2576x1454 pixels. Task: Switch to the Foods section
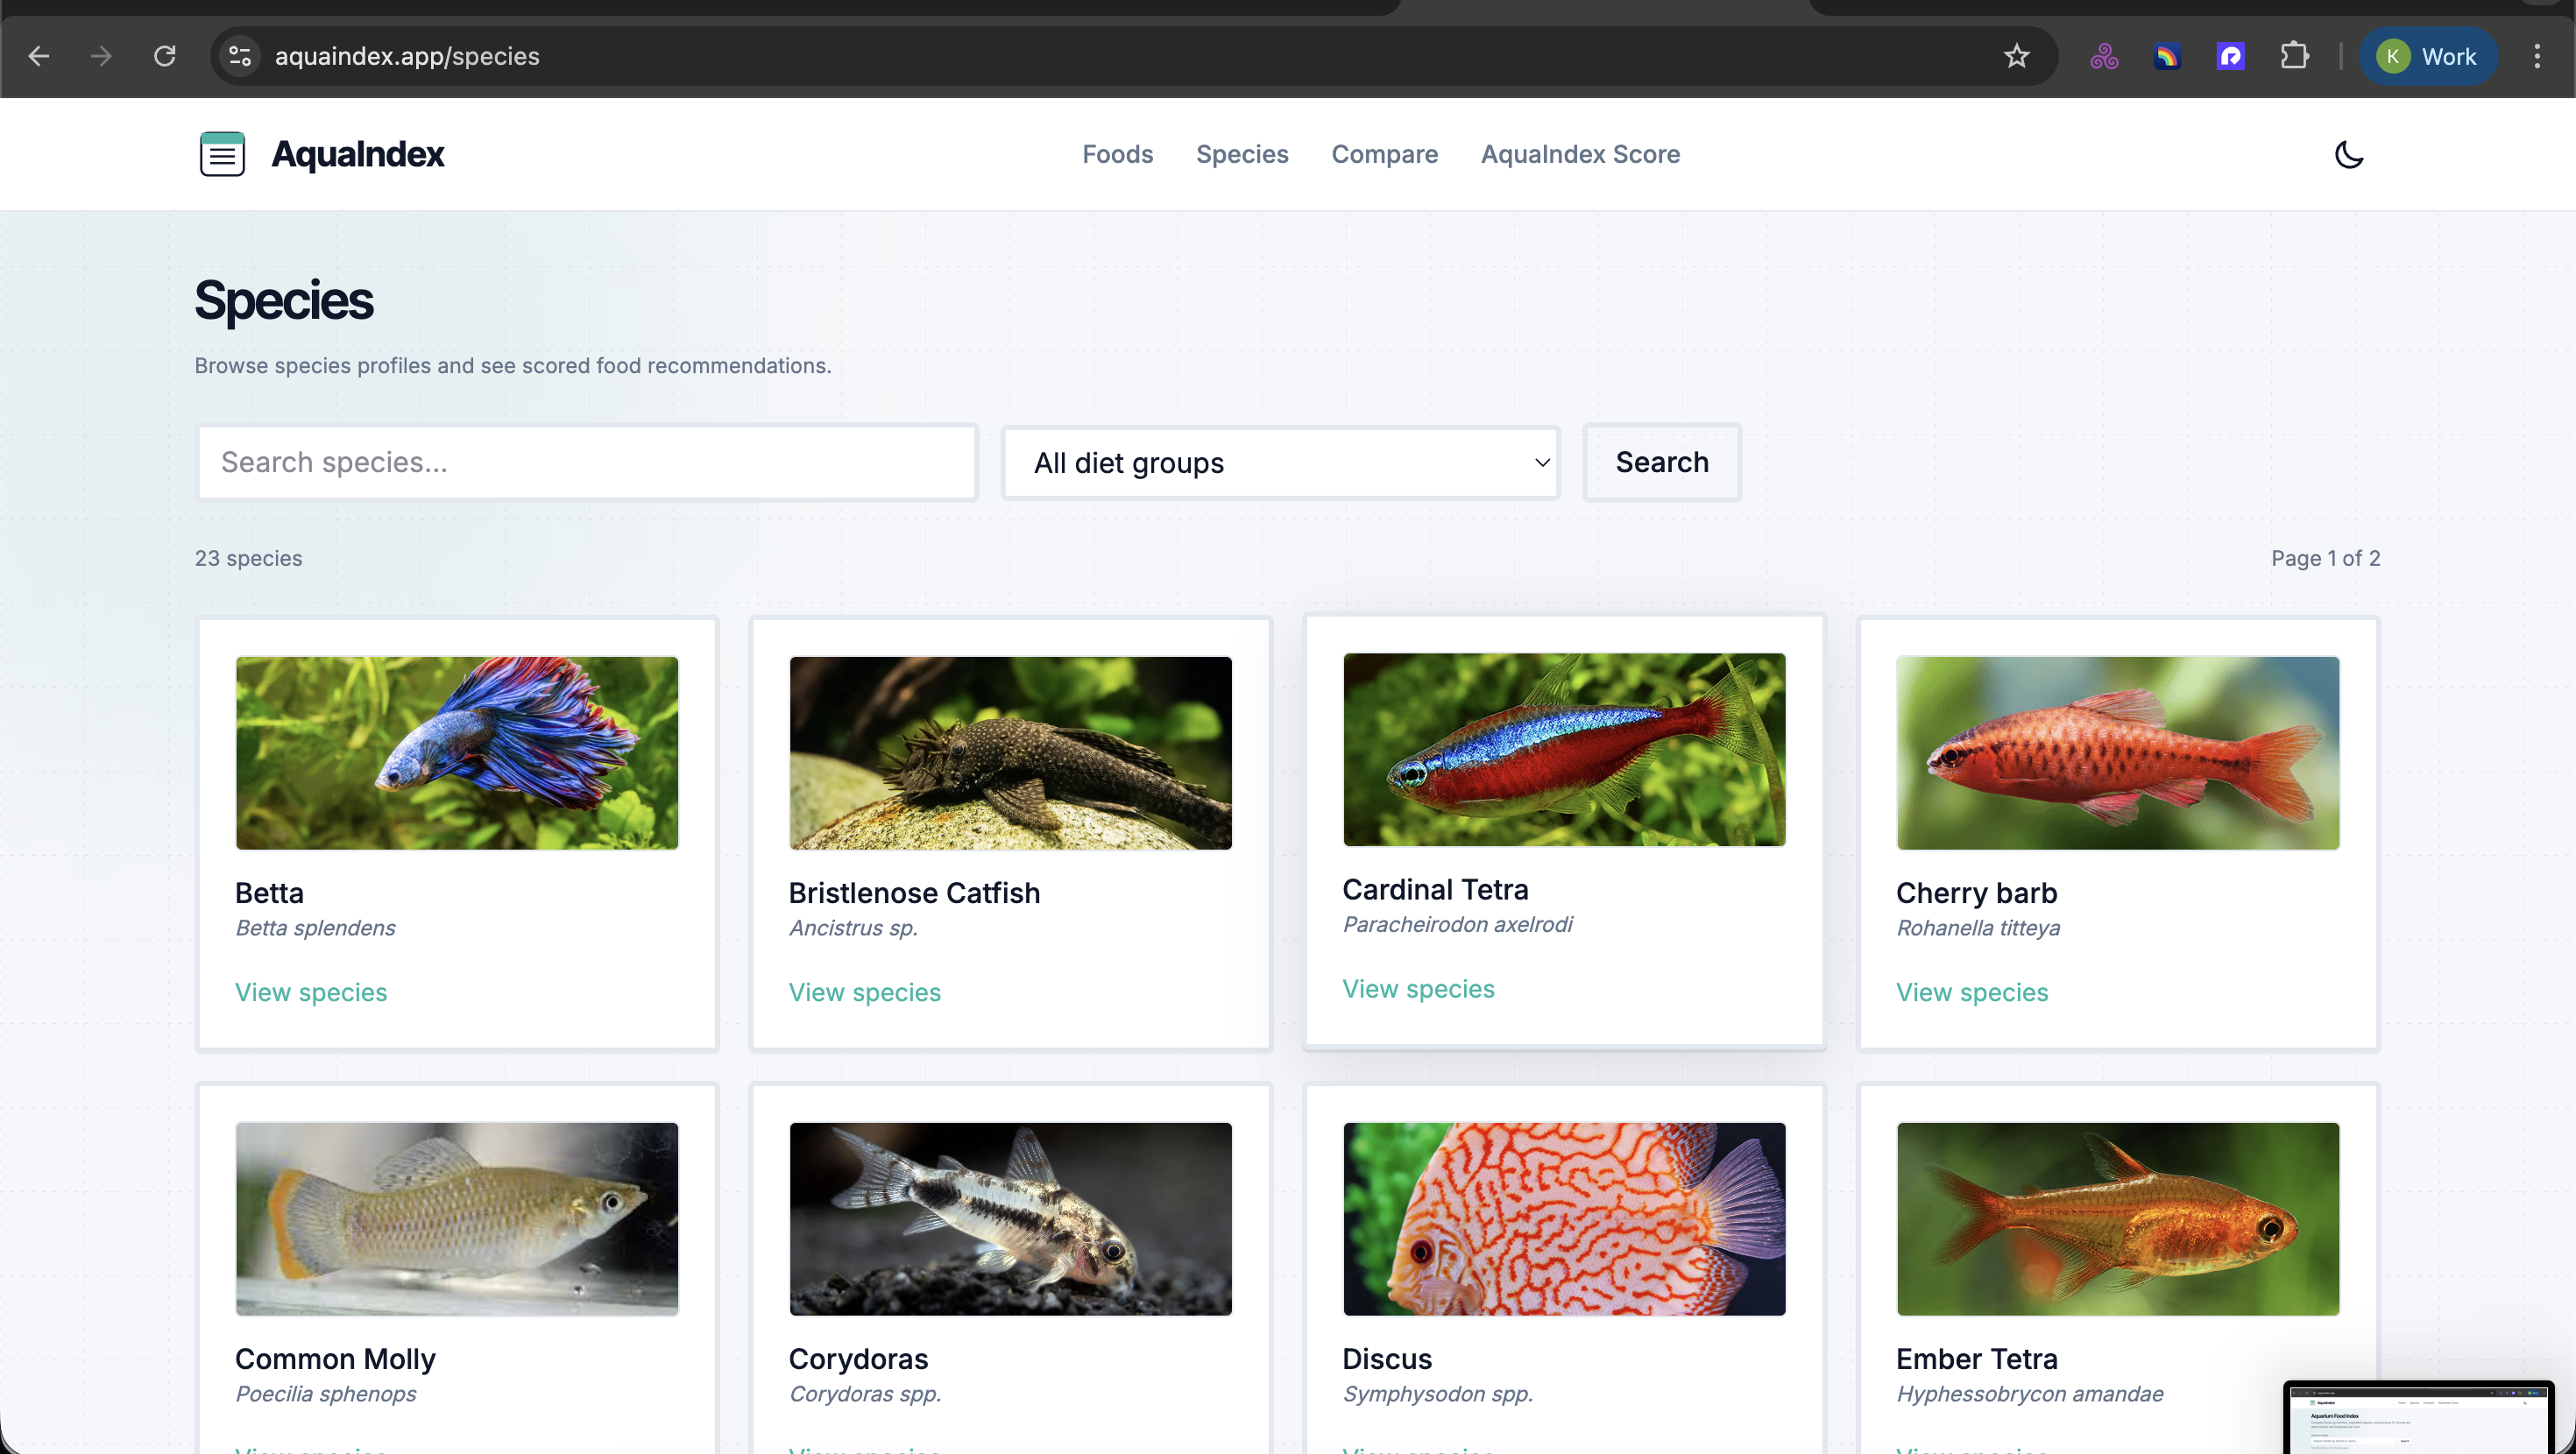[1118, 154]
